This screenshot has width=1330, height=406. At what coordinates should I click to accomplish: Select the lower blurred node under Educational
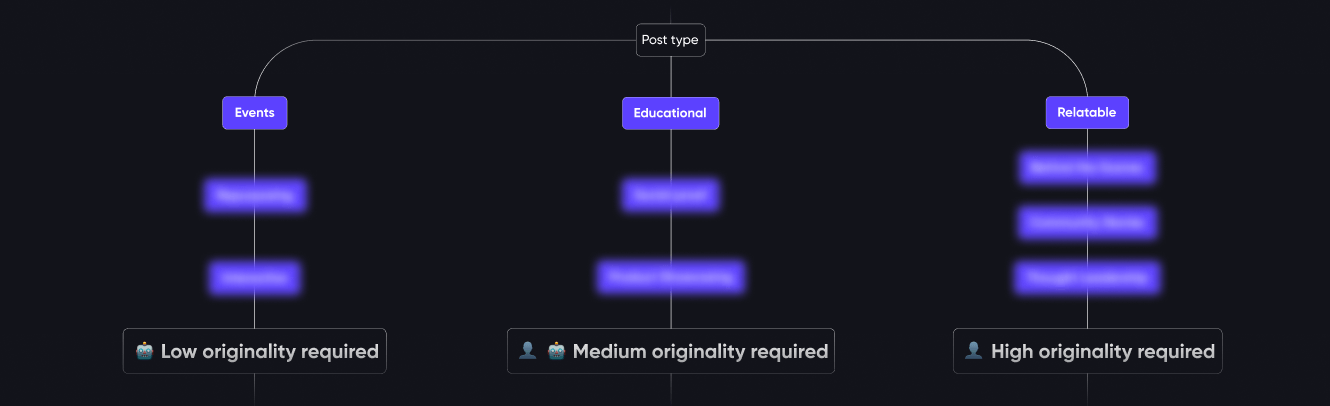(670, 277)
